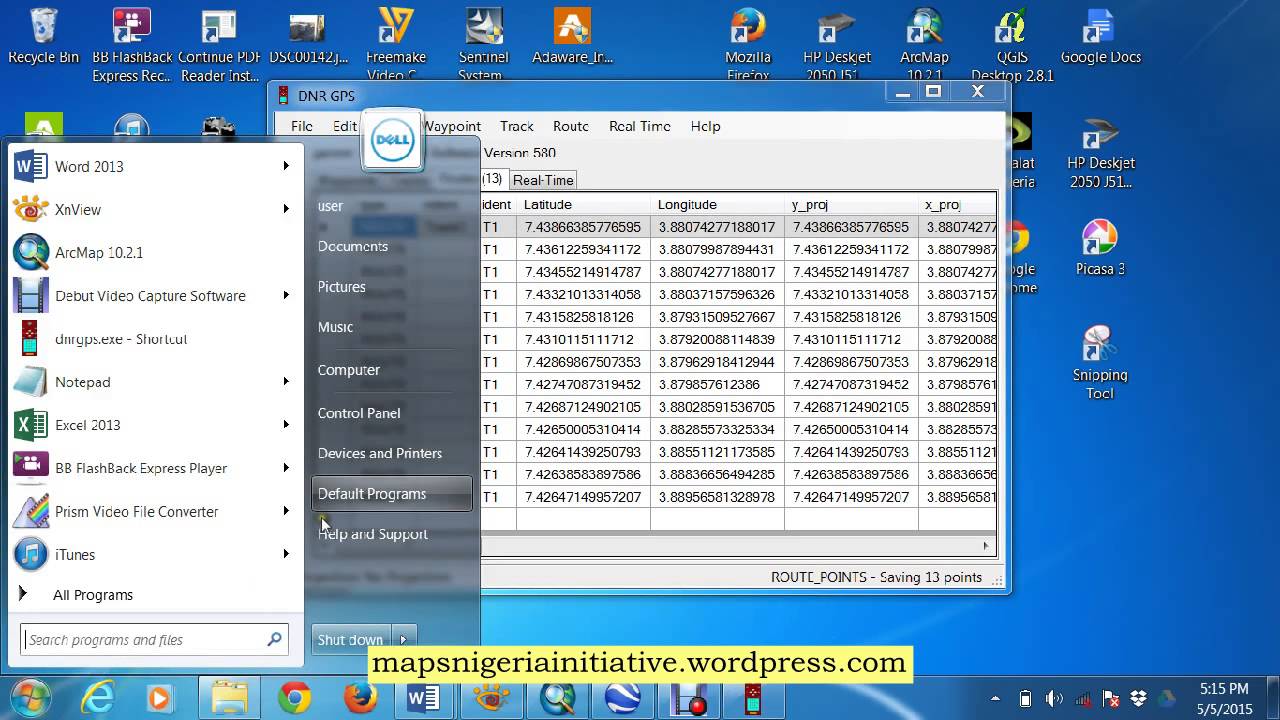
Task: Open Continue PDF Reader Install desktop icon
Action: pyautogui.click(x=219, y=45)
